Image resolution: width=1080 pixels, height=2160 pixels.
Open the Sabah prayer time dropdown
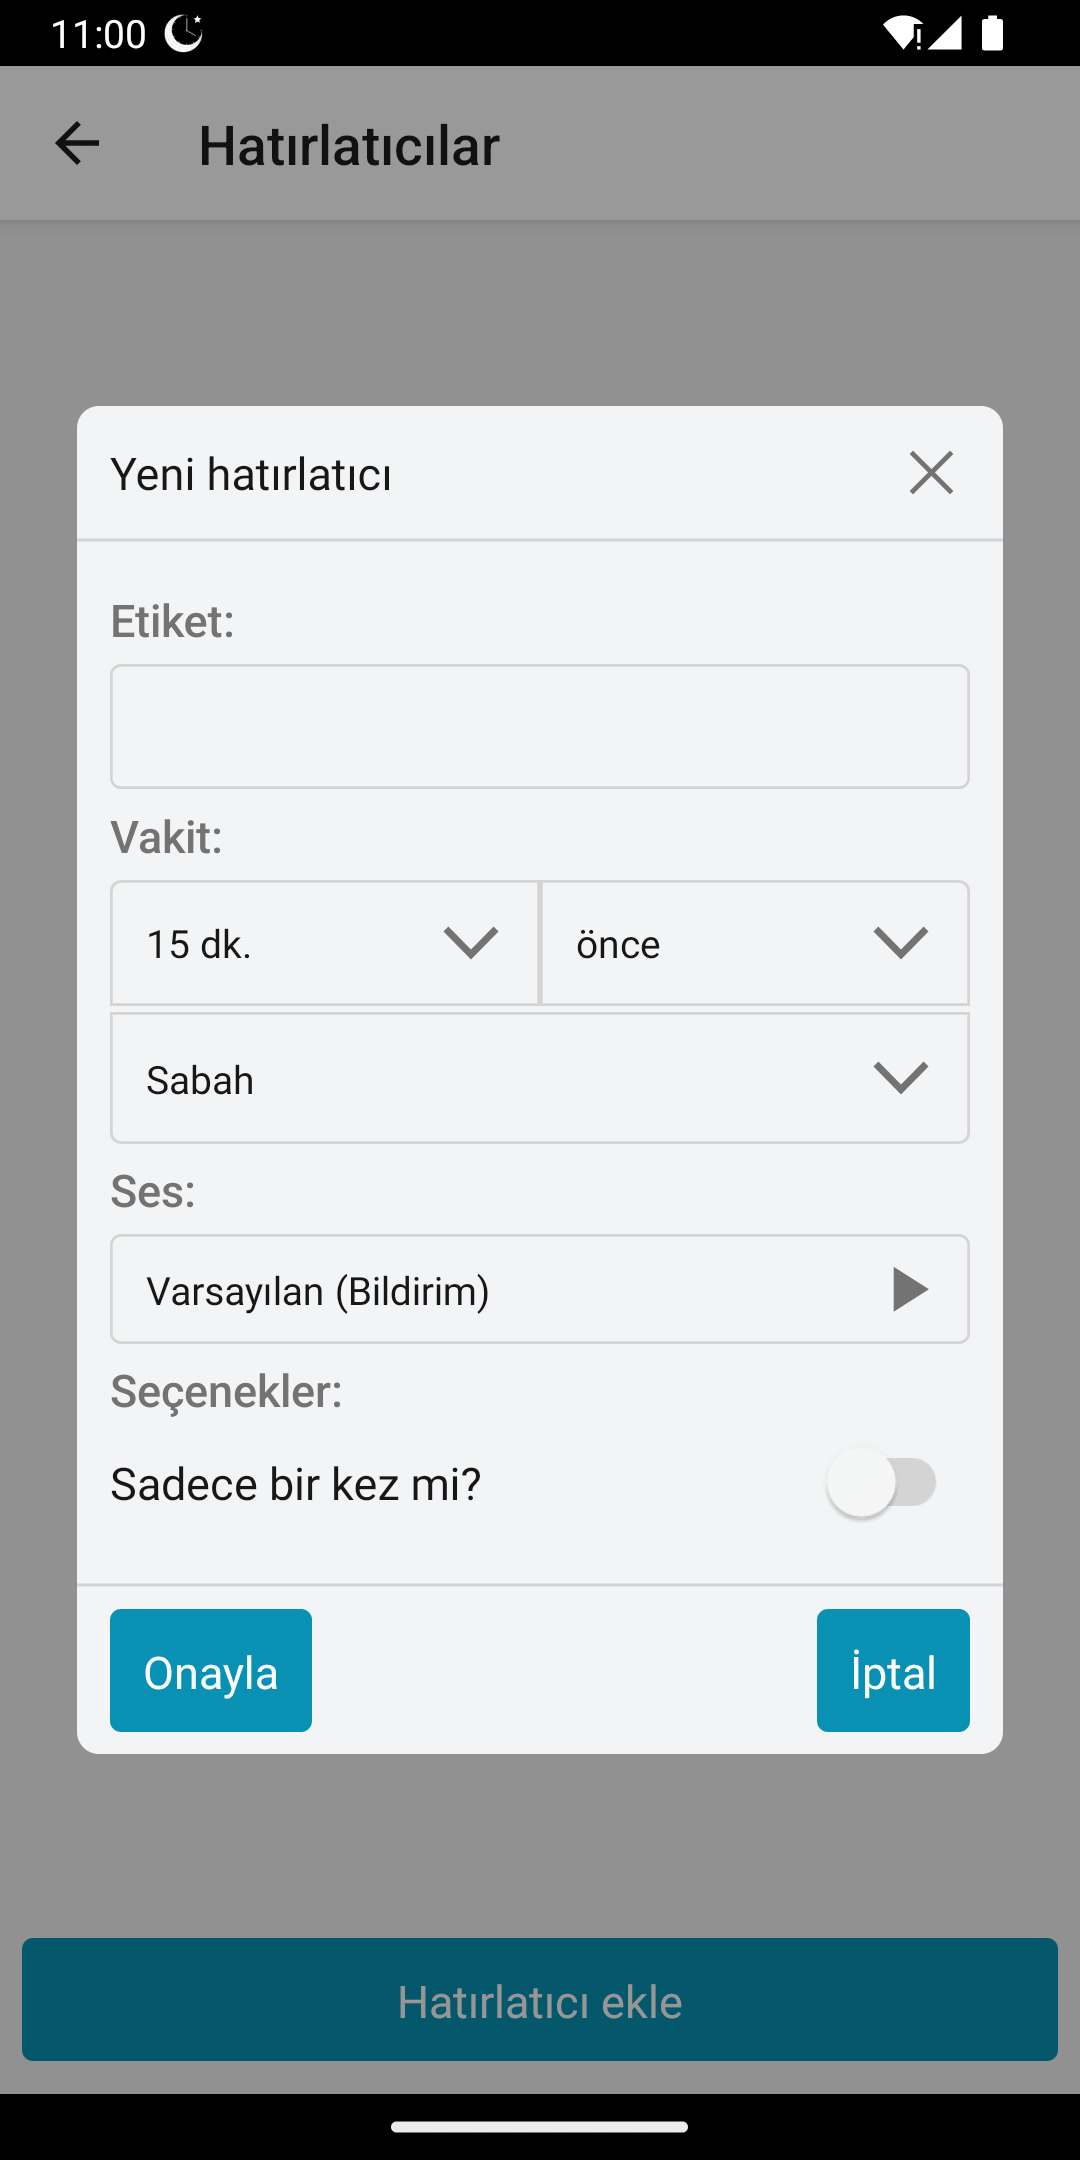(x=539, y=1079)
